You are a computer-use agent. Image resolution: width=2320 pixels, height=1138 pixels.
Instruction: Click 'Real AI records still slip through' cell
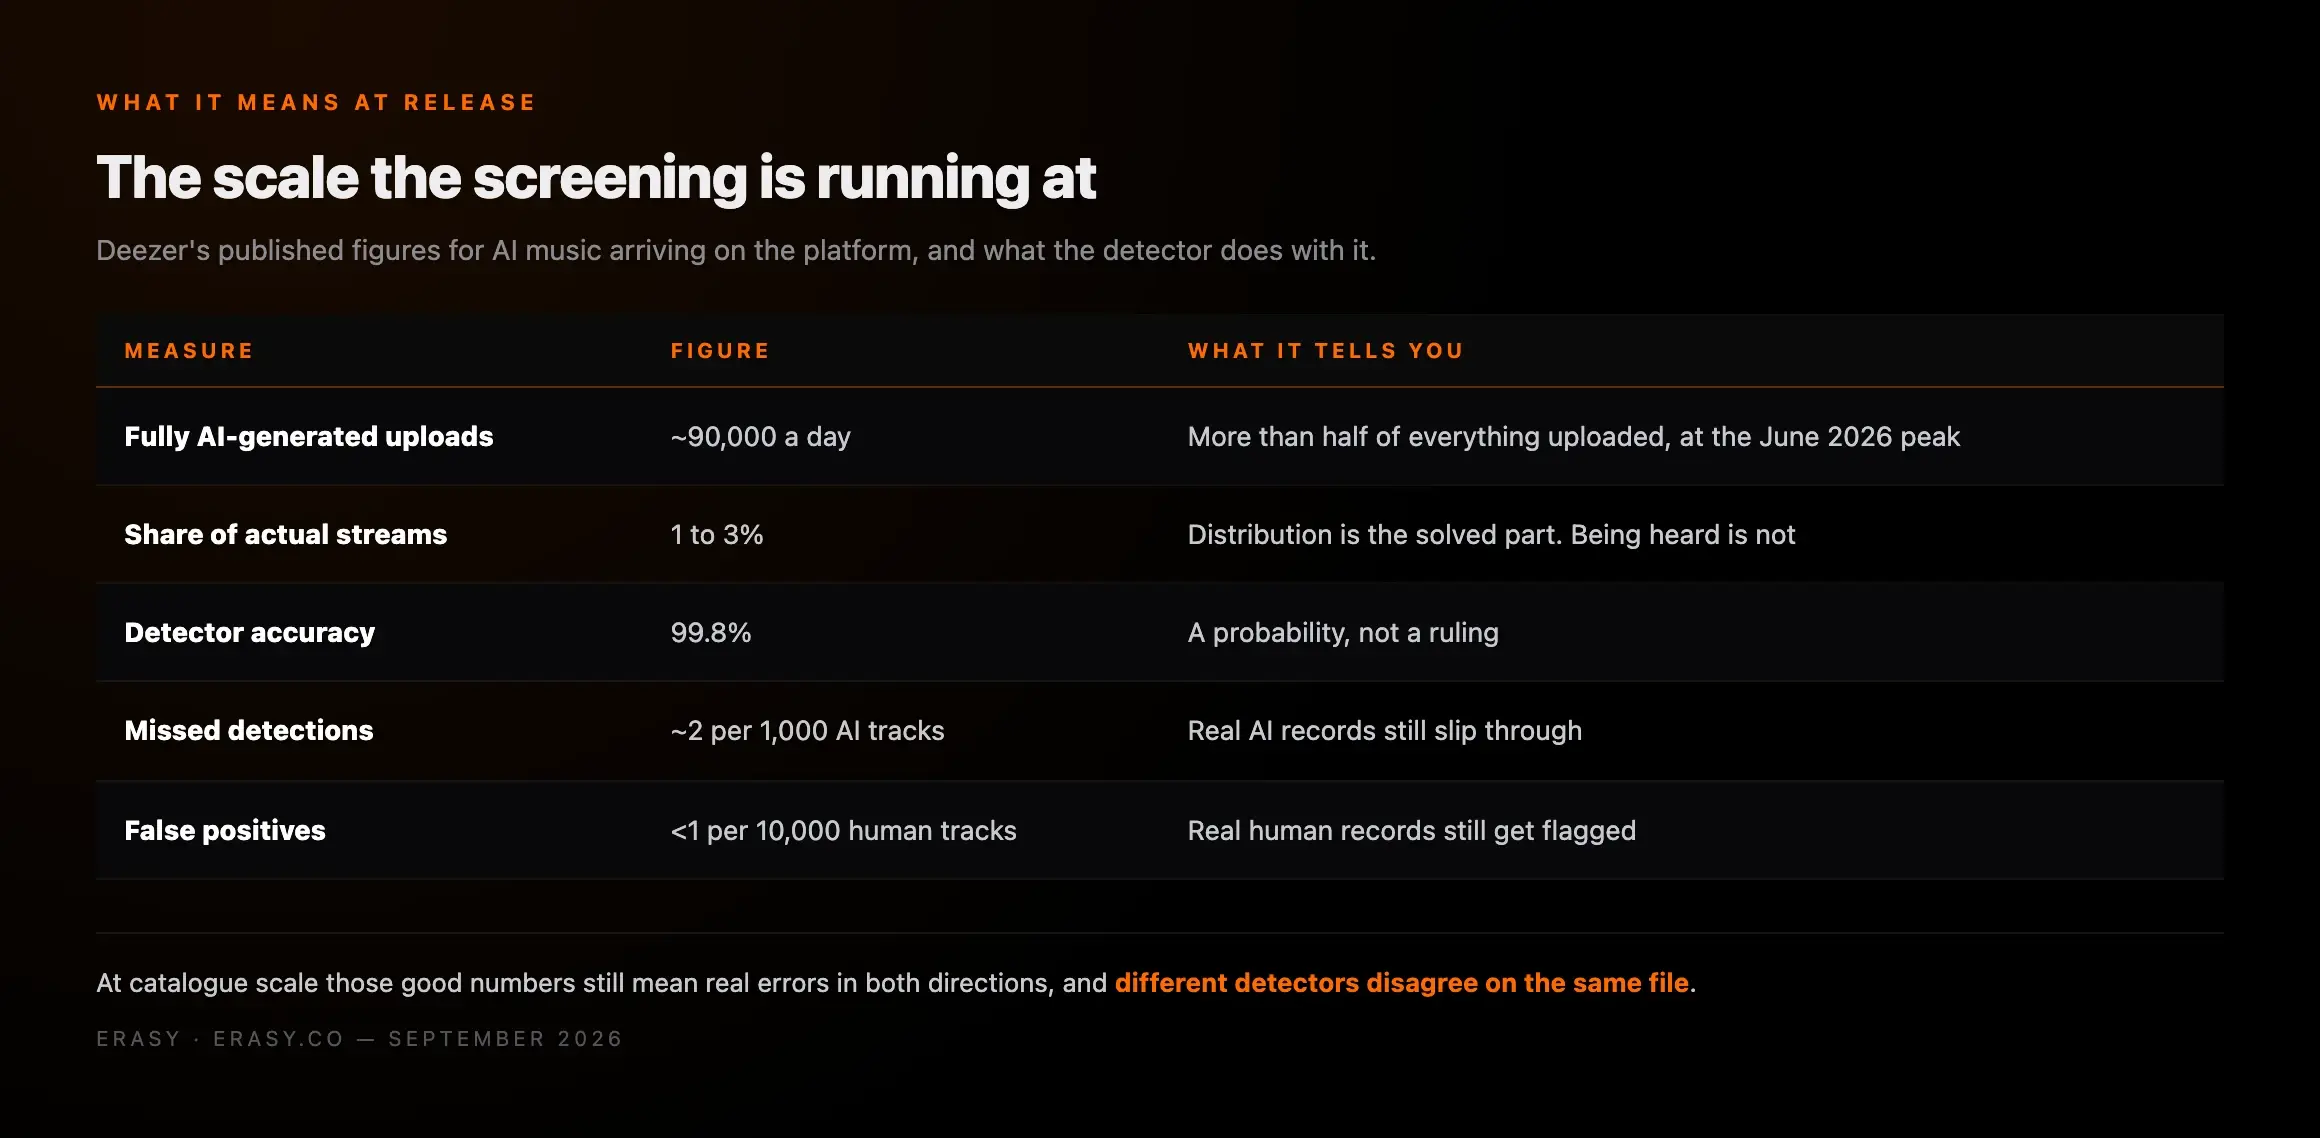[x=1385, y=731]
